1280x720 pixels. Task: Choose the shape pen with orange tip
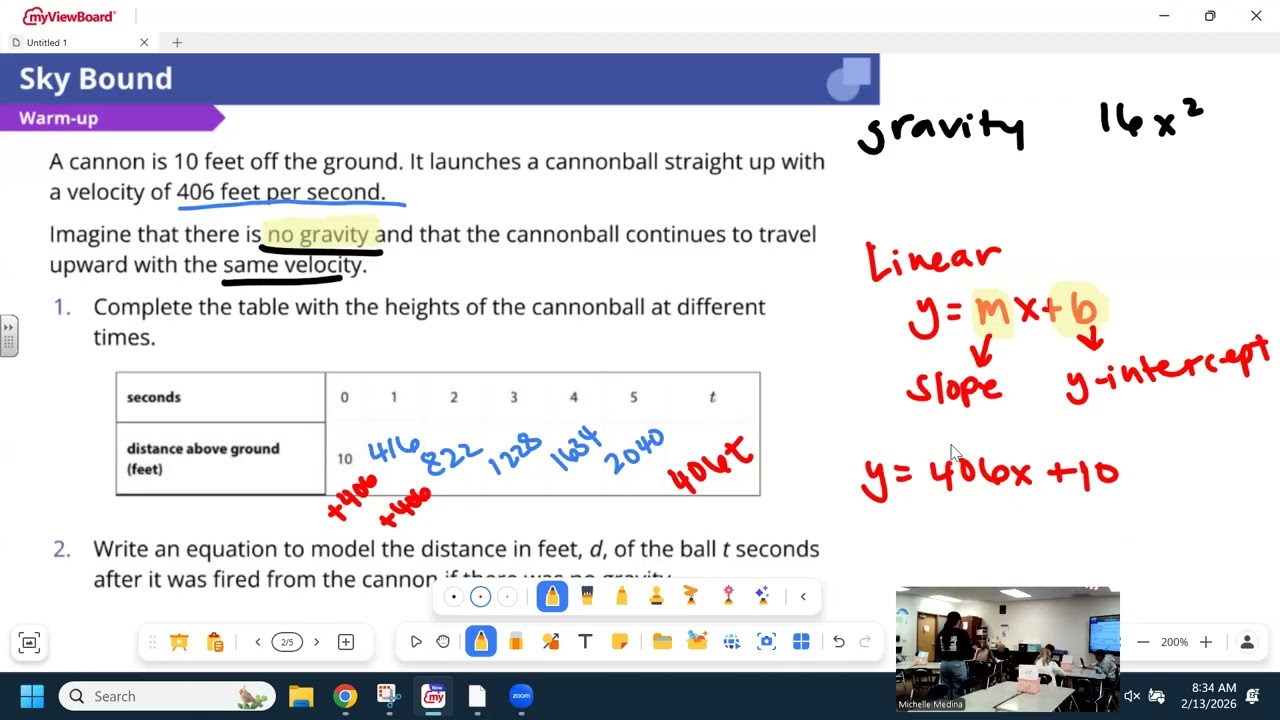pyautogui.click(x=691, y=597)
